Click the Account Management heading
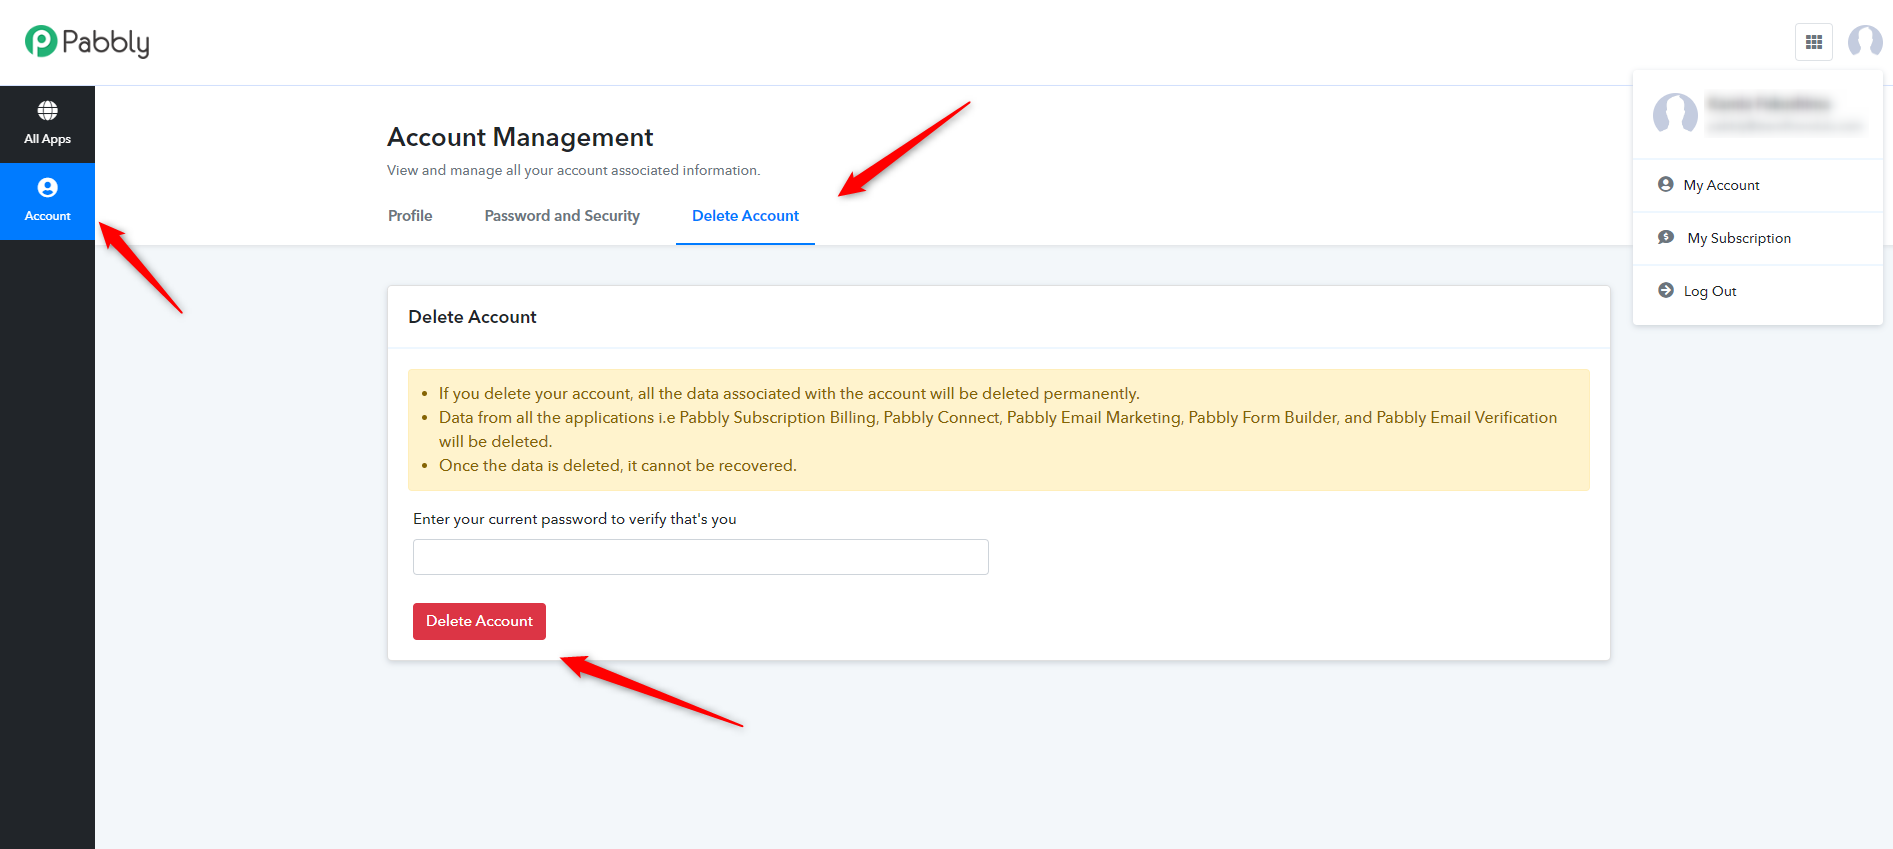Screen dimensions: 1893x849 (520, 137)
